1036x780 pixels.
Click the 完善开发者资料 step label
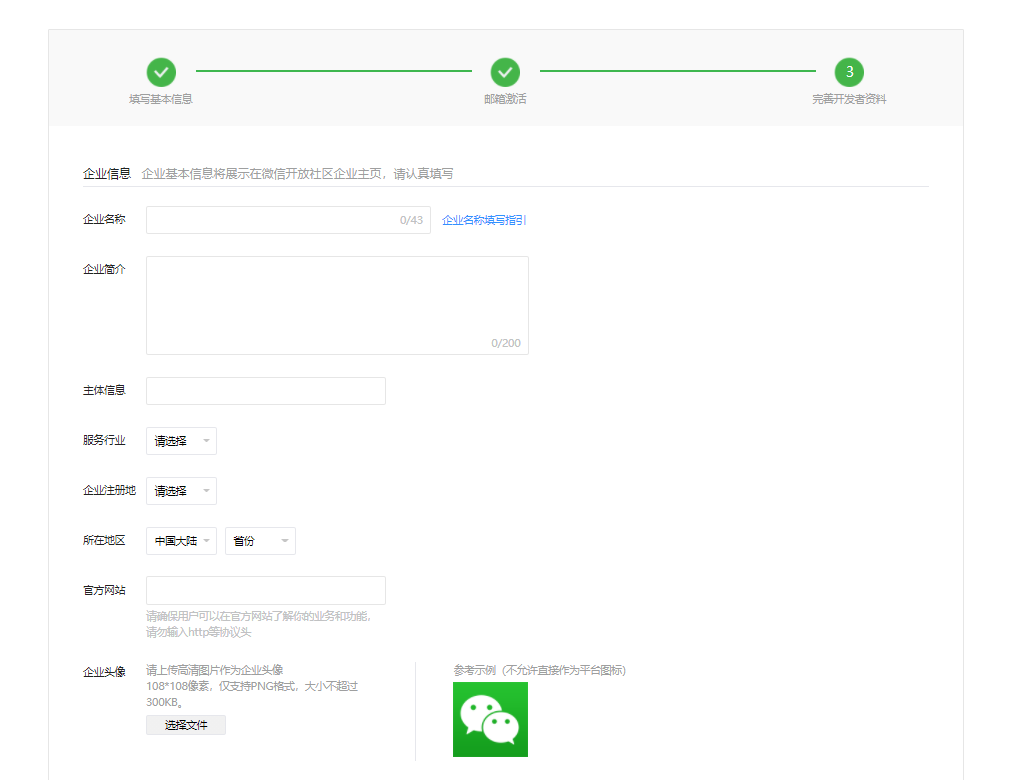(x=849, y=99)
